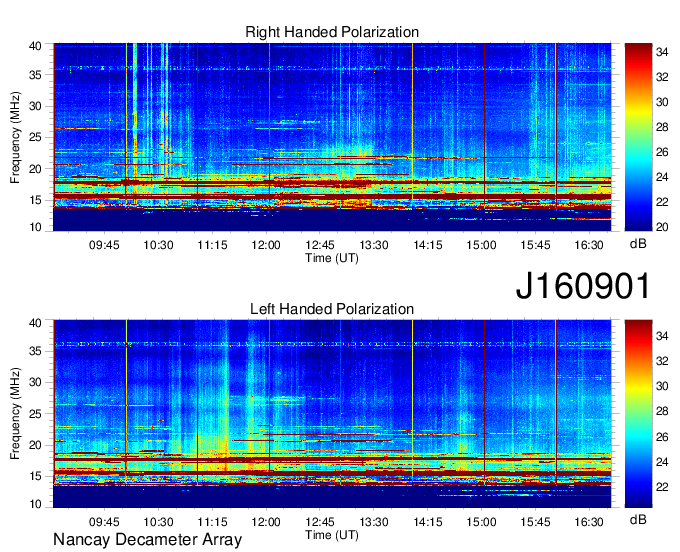Click the 20 frequency tick on Right Handed plot
The width and height of the screenshot is (680, 552).
click(x=36, y=169)
